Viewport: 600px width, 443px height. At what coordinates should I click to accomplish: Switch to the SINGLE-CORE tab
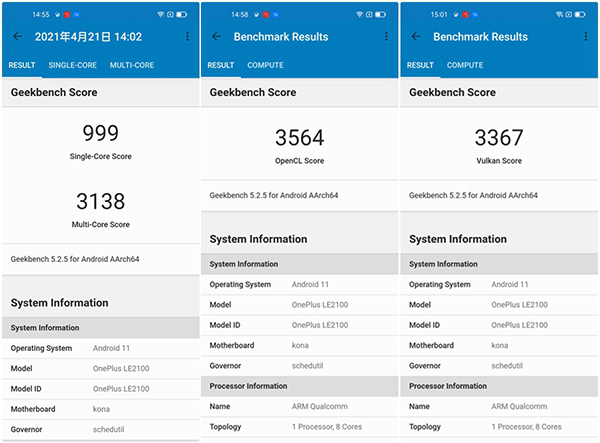coord(72,66)
